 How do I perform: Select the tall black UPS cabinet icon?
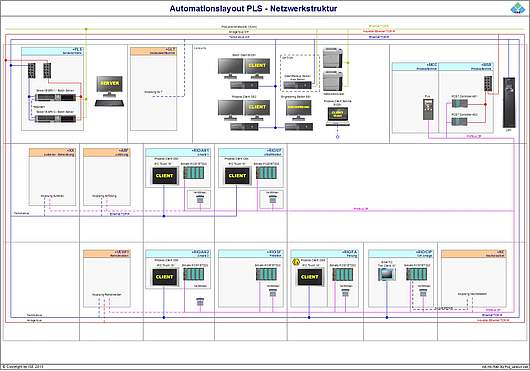(x=509, y=103)
